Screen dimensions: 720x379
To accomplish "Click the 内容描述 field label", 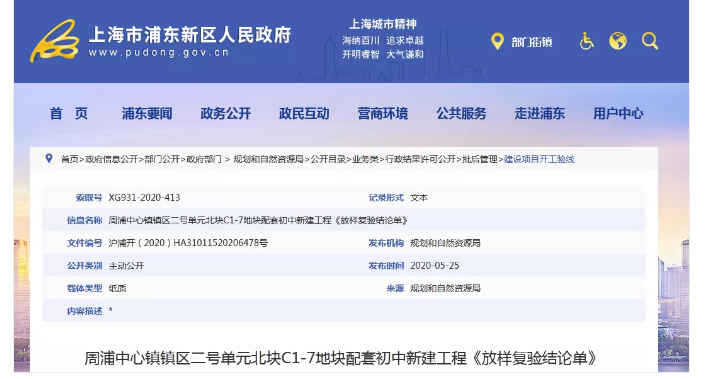I will [84, 311].
